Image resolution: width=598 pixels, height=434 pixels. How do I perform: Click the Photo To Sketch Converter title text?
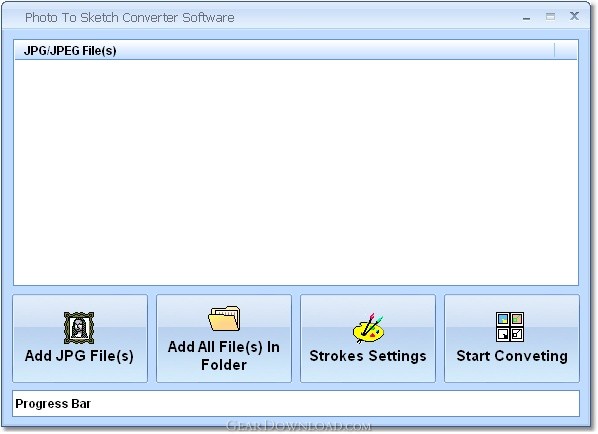[130, 18]
